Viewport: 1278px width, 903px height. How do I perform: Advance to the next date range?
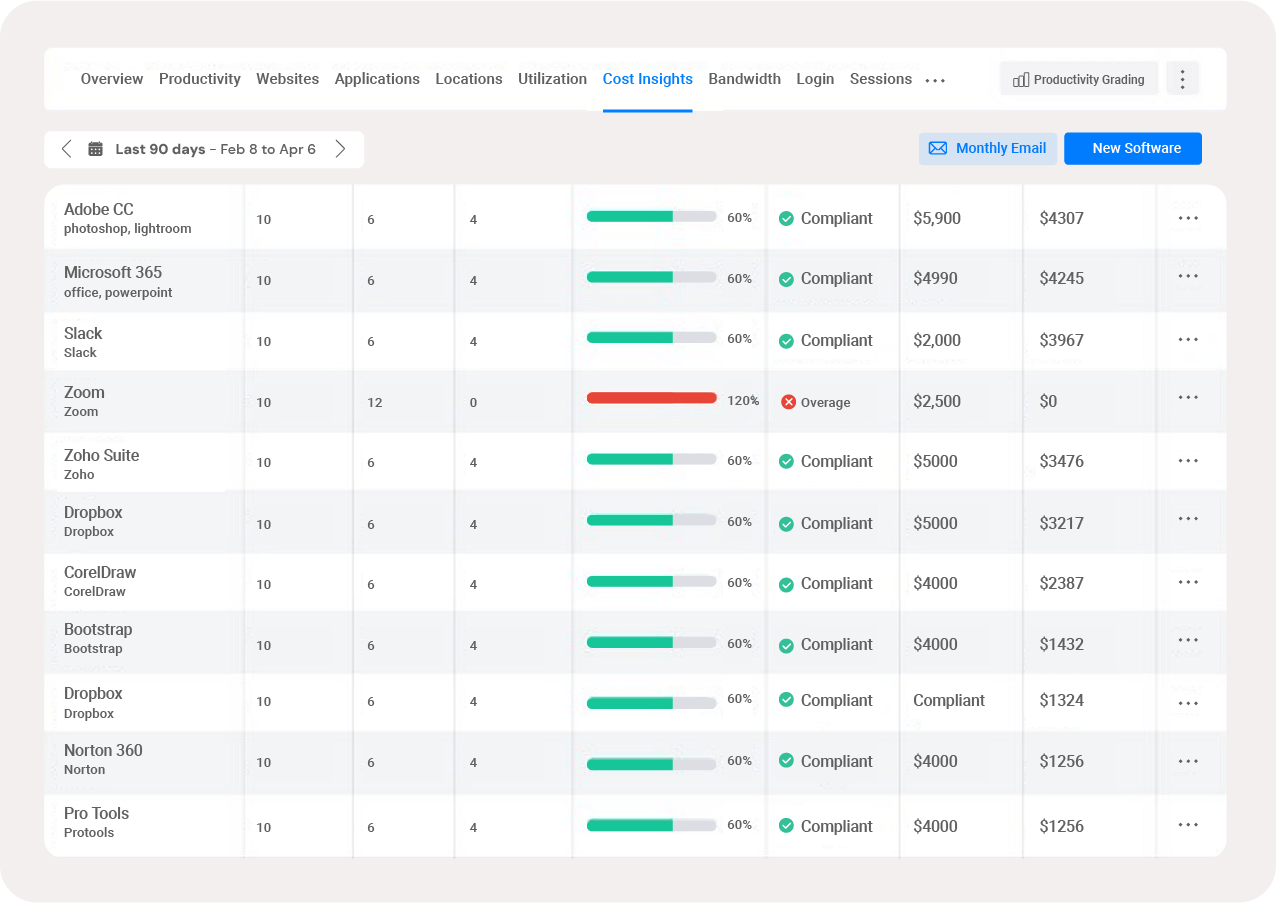click(x=340, y=149)
